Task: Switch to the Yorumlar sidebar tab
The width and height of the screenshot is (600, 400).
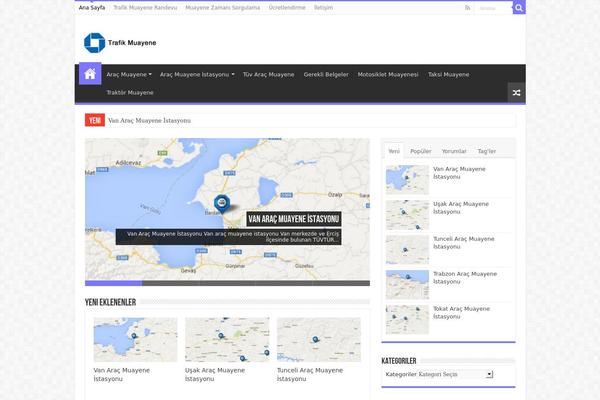Action: coord(454,151)
